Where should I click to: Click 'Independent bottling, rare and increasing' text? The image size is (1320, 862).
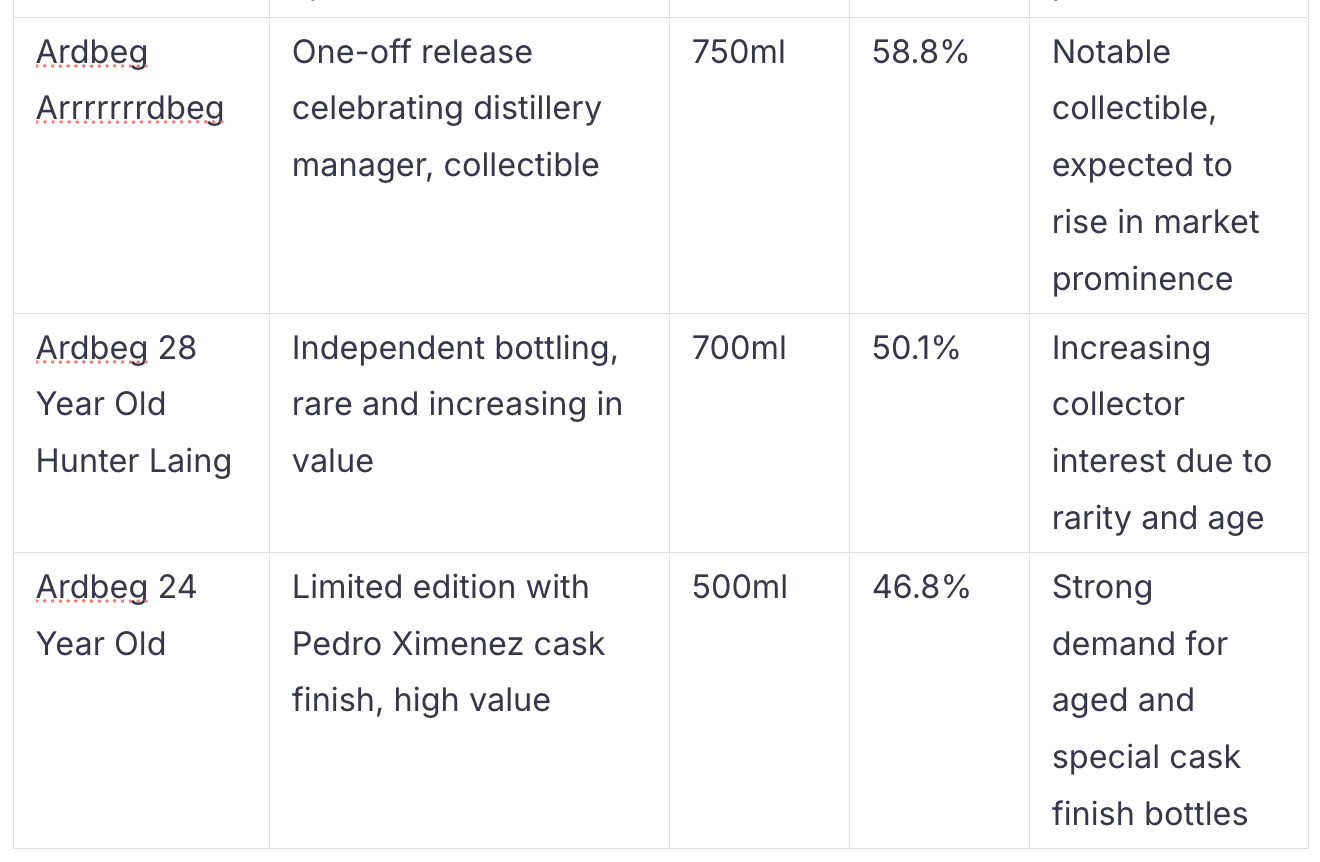click(x=457, y=404)
